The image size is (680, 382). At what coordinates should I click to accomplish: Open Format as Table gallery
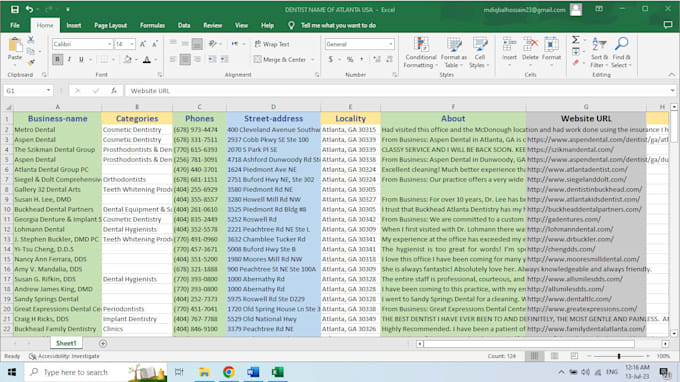(454, 52)
